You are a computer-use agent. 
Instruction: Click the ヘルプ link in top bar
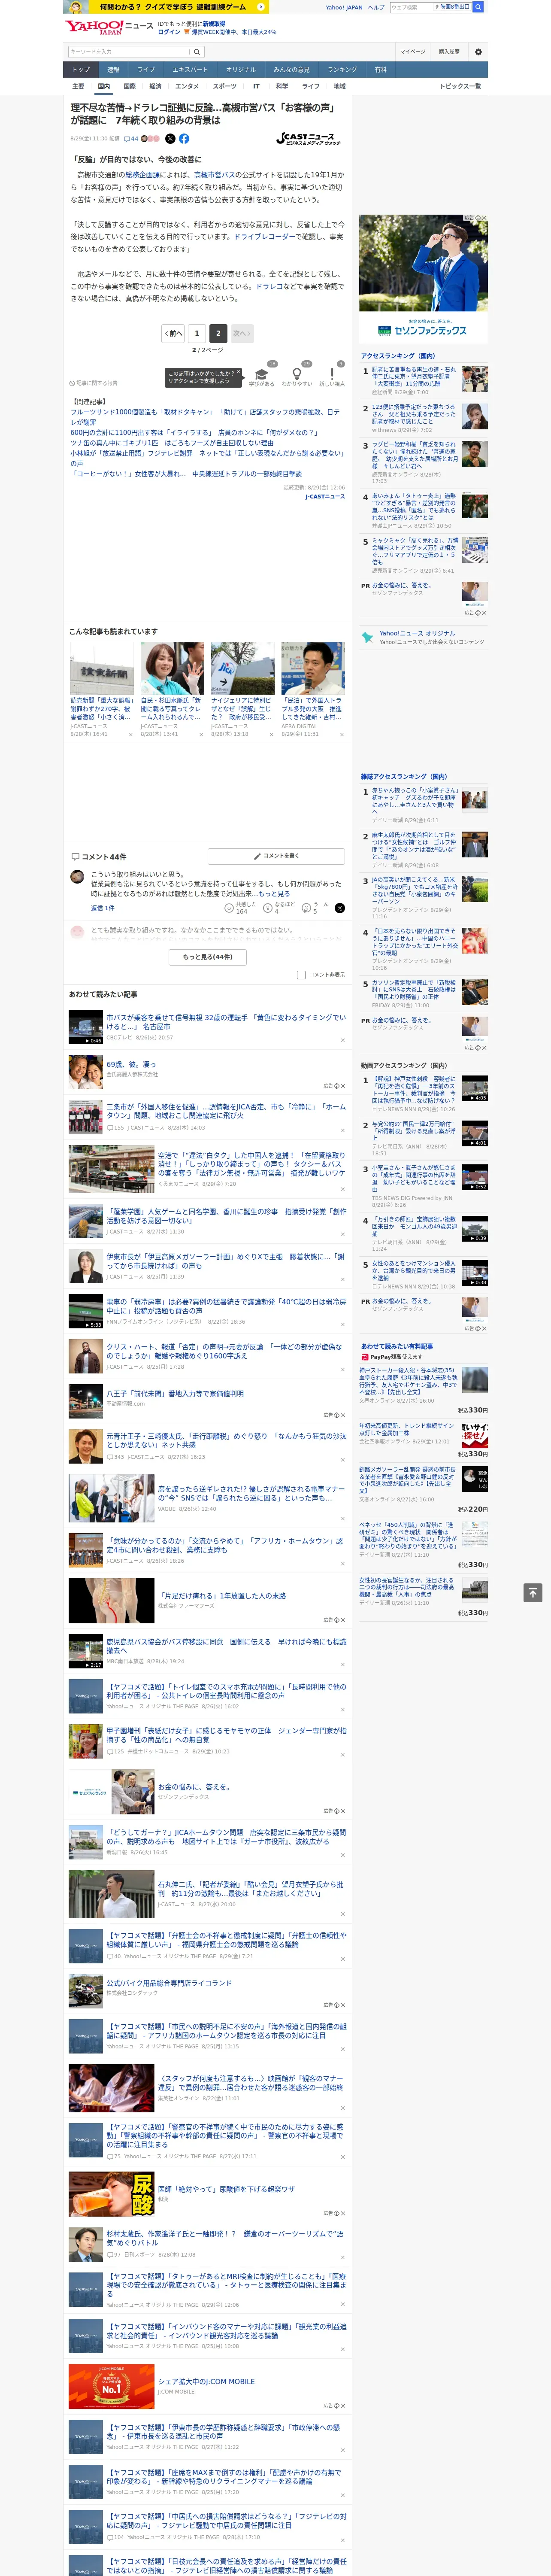click(376, 7)
